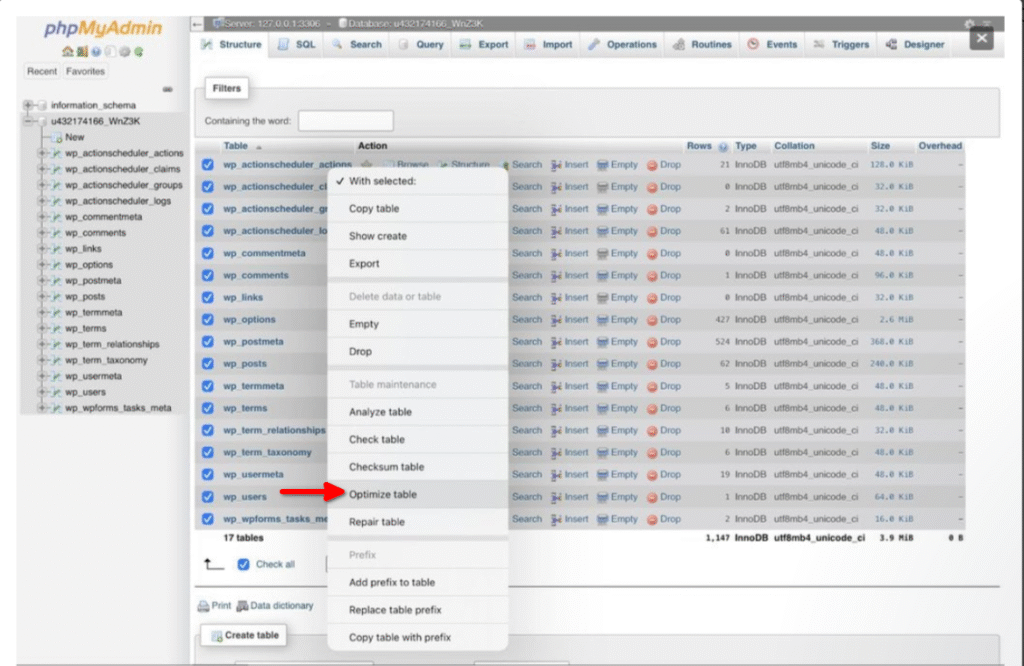Click the Database u432174166_WnZ3K breadcrumb
The width and height of the screenshot is (1024, 666).
point(411,24)
